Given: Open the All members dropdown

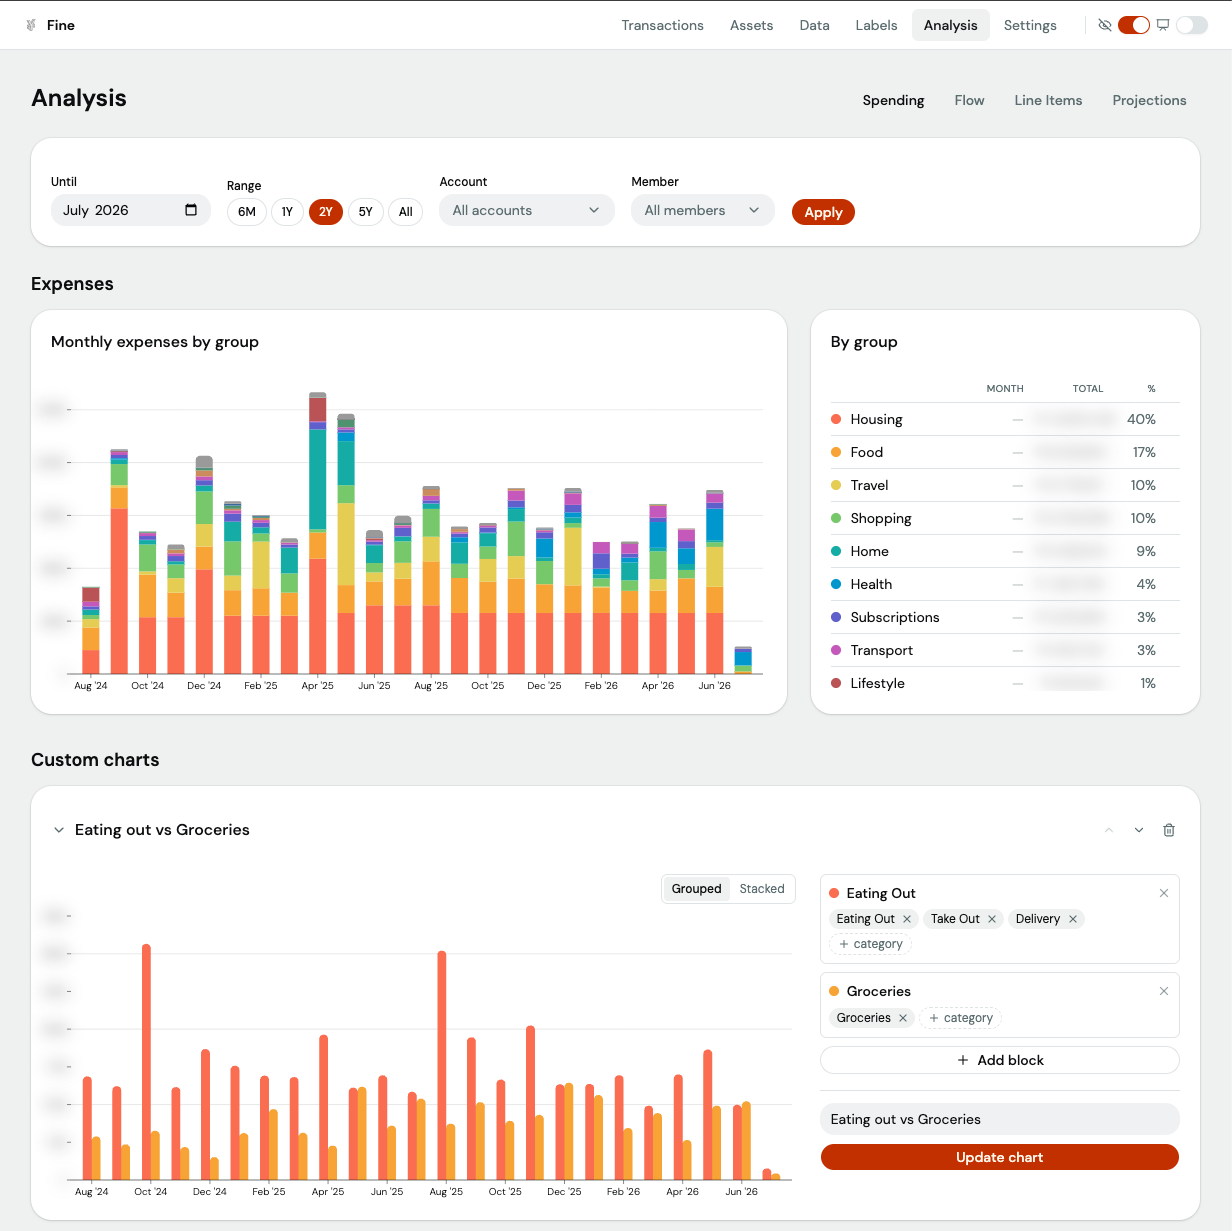Looking at the screenshot, I should coord(703,210).
